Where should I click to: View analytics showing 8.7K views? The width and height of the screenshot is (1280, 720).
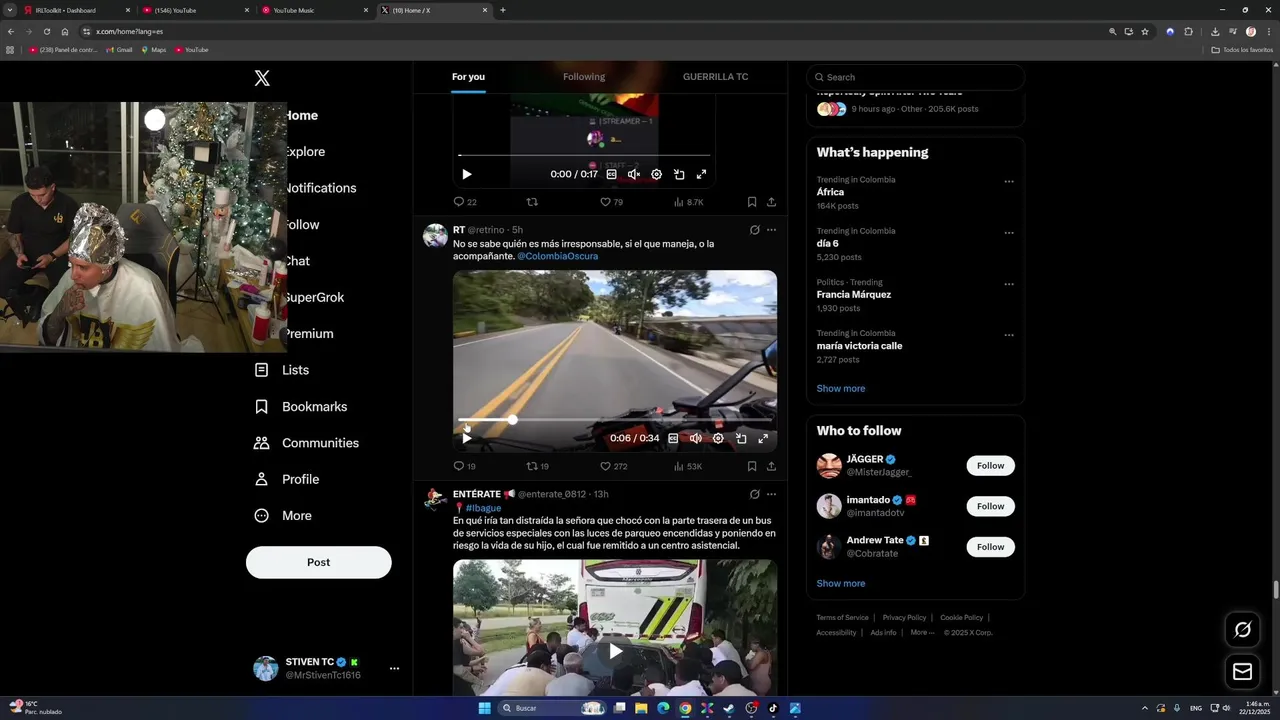tap(688, 202)
